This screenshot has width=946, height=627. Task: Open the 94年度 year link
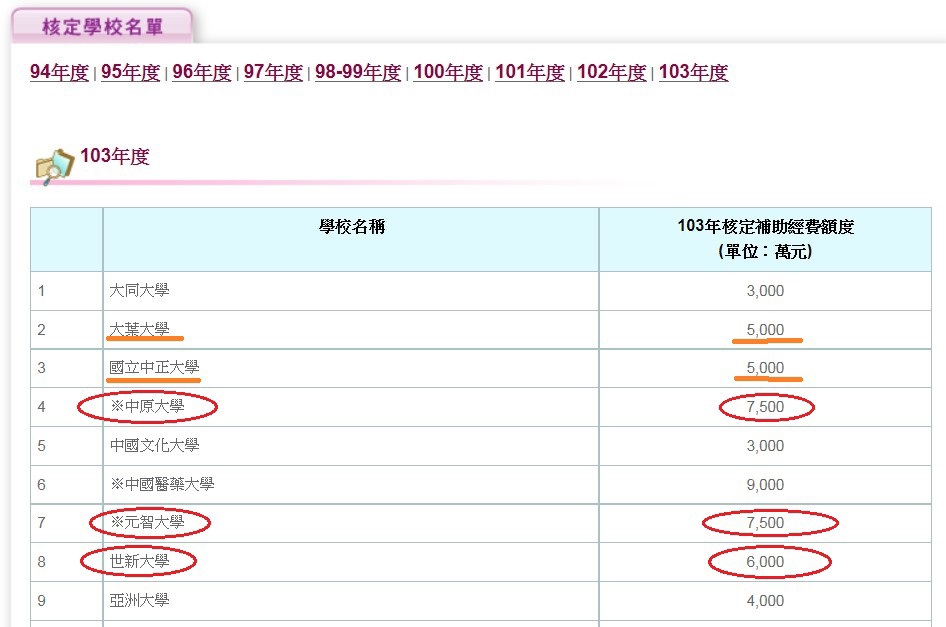59,72
